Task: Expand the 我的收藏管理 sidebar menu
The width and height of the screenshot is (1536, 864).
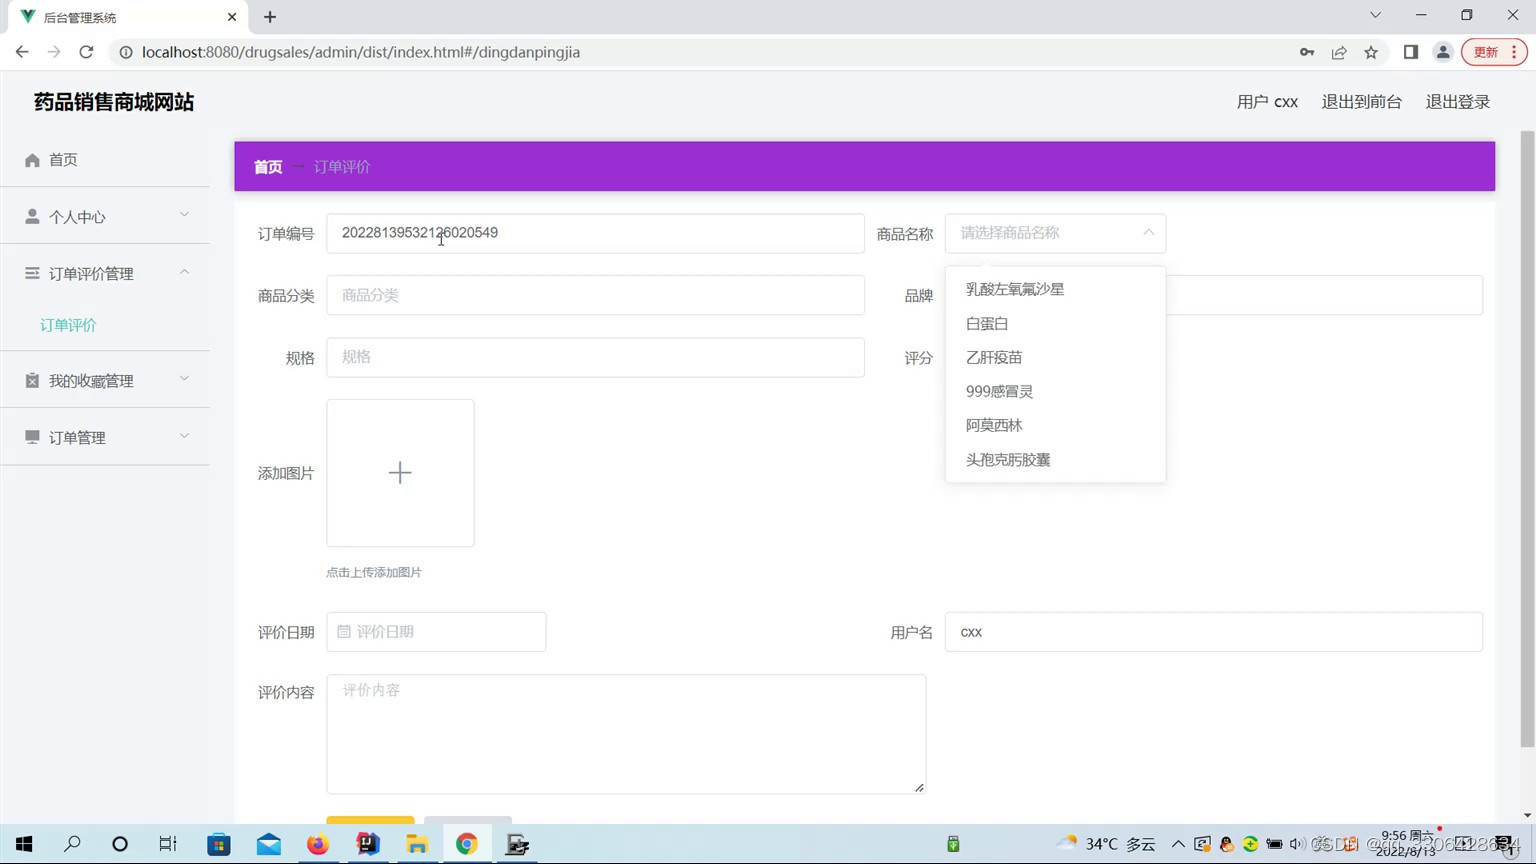Action: click(x=184, y=379)
